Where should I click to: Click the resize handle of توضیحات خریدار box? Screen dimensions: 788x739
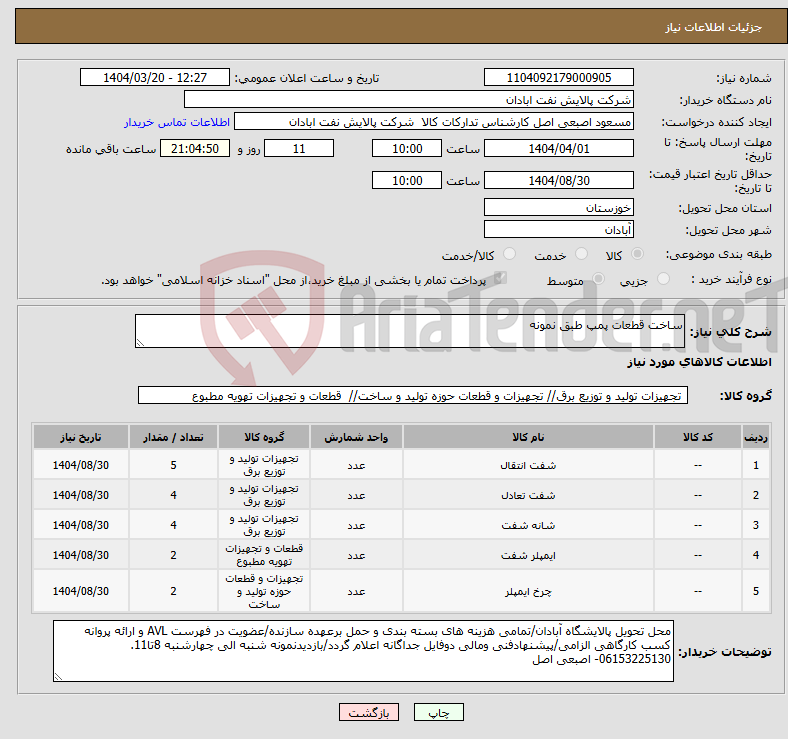[x=58, y=677]
